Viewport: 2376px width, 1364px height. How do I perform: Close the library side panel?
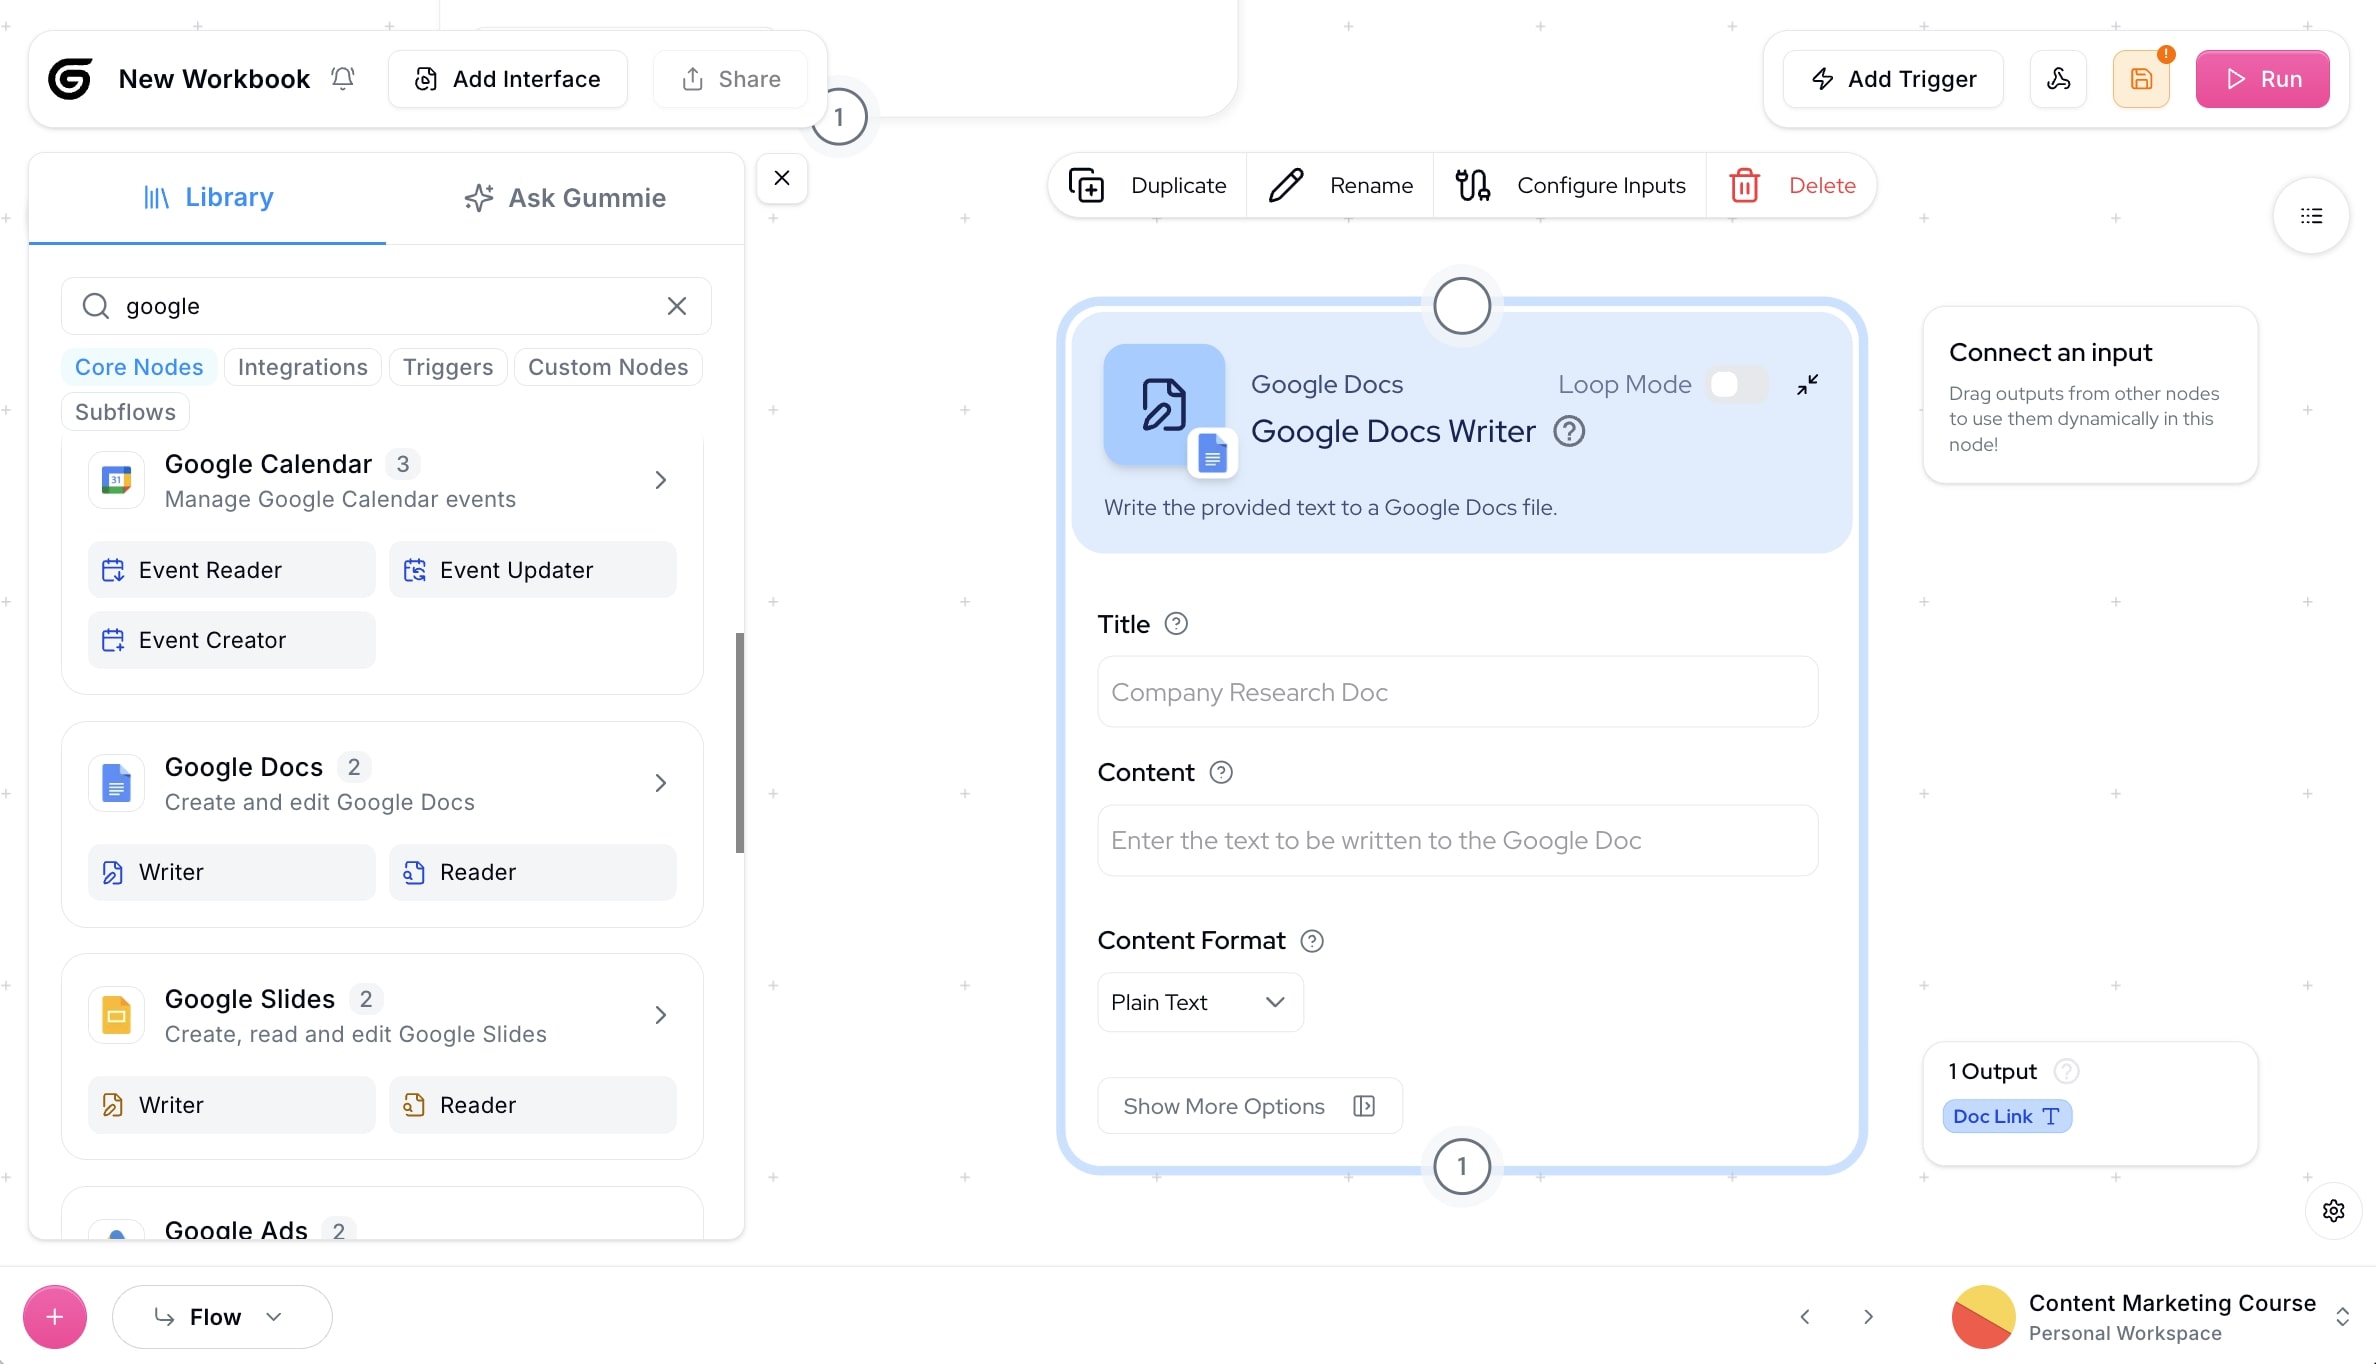click(782, 178)
